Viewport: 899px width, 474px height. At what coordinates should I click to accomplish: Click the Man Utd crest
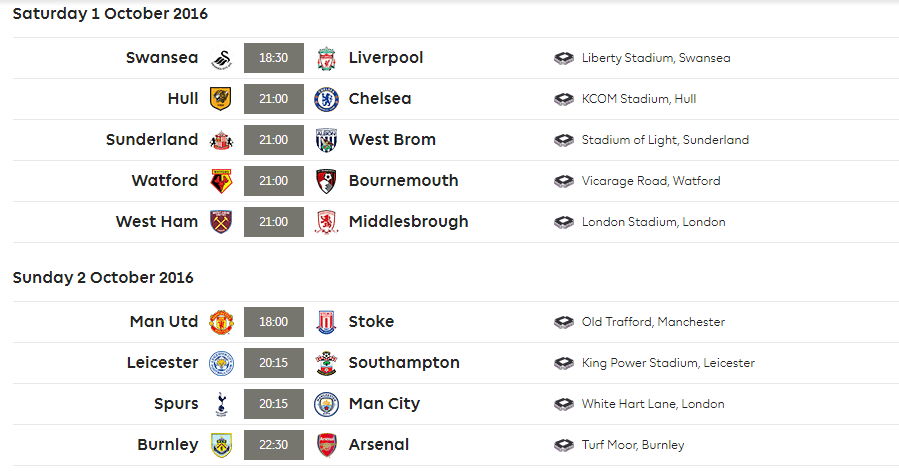point(221,322)
